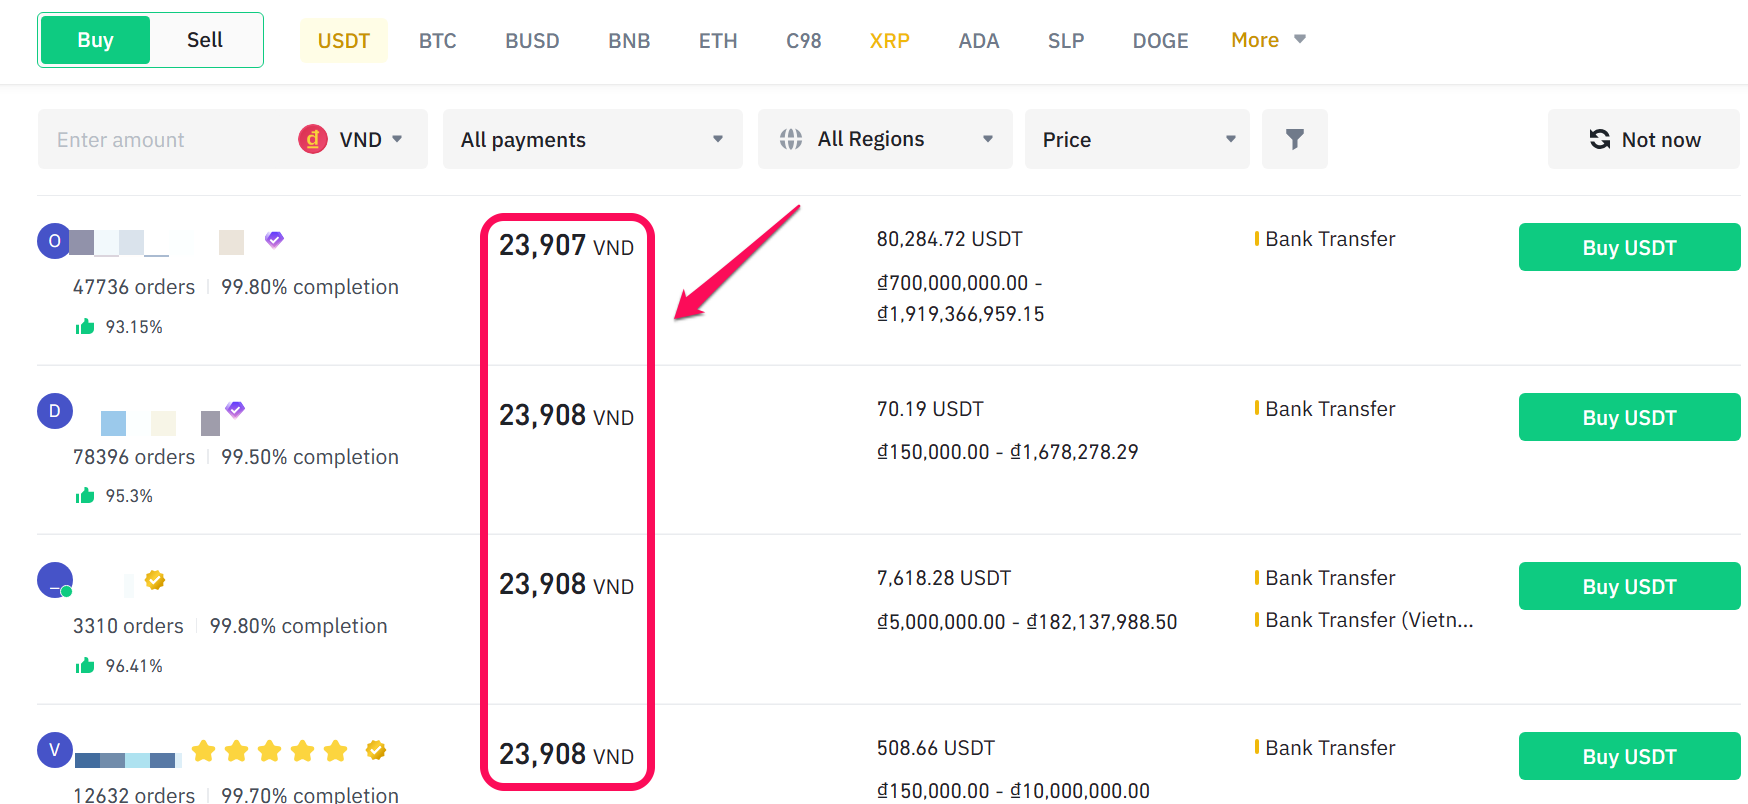
Task: Click the refresh icon beside Not now
Action: coord(1600,139)
